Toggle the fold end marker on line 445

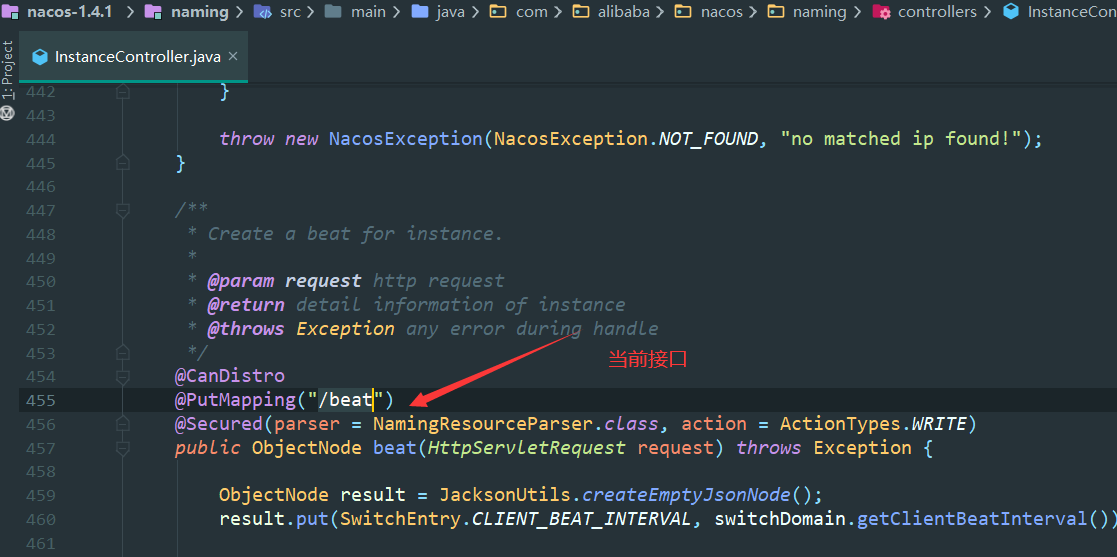(x=123, y=163)
